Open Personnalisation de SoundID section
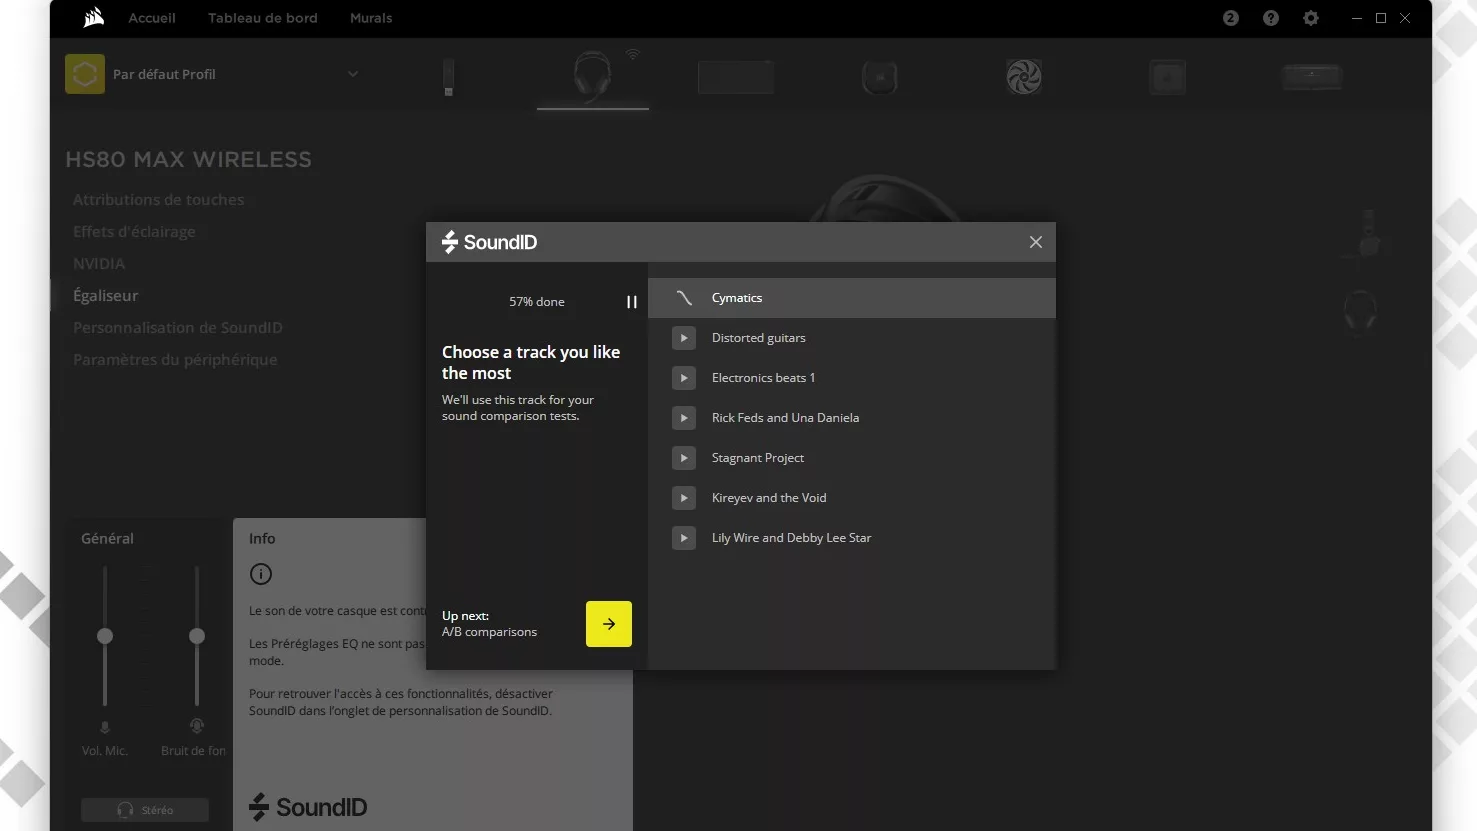 (177, 328)
